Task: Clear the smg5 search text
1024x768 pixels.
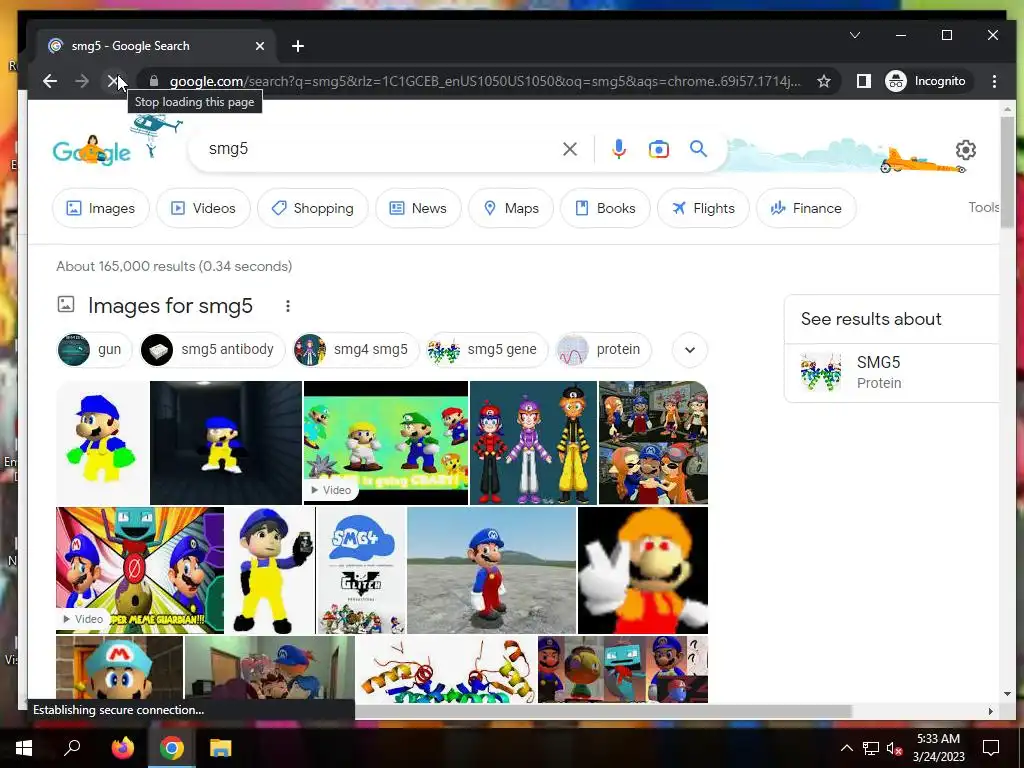Action: tap(569, 149)
